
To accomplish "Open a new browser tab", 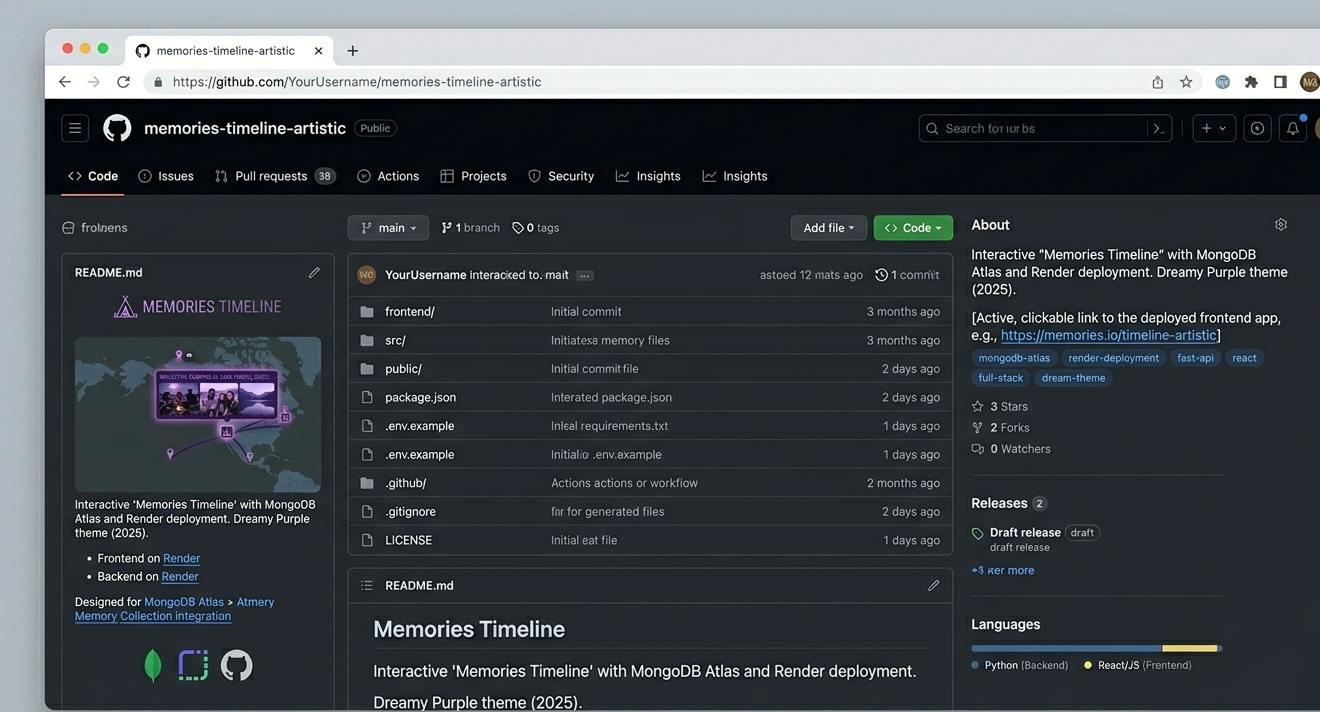I will (352, 51).
